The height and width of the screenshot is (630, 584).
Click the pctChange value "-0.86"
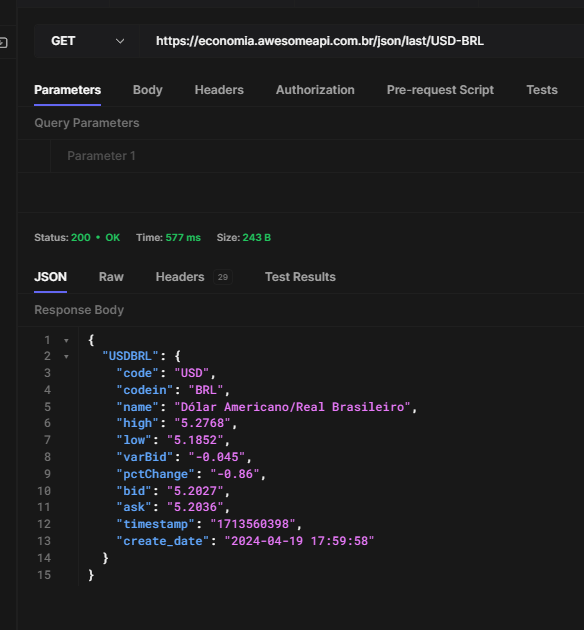(235, 474)
